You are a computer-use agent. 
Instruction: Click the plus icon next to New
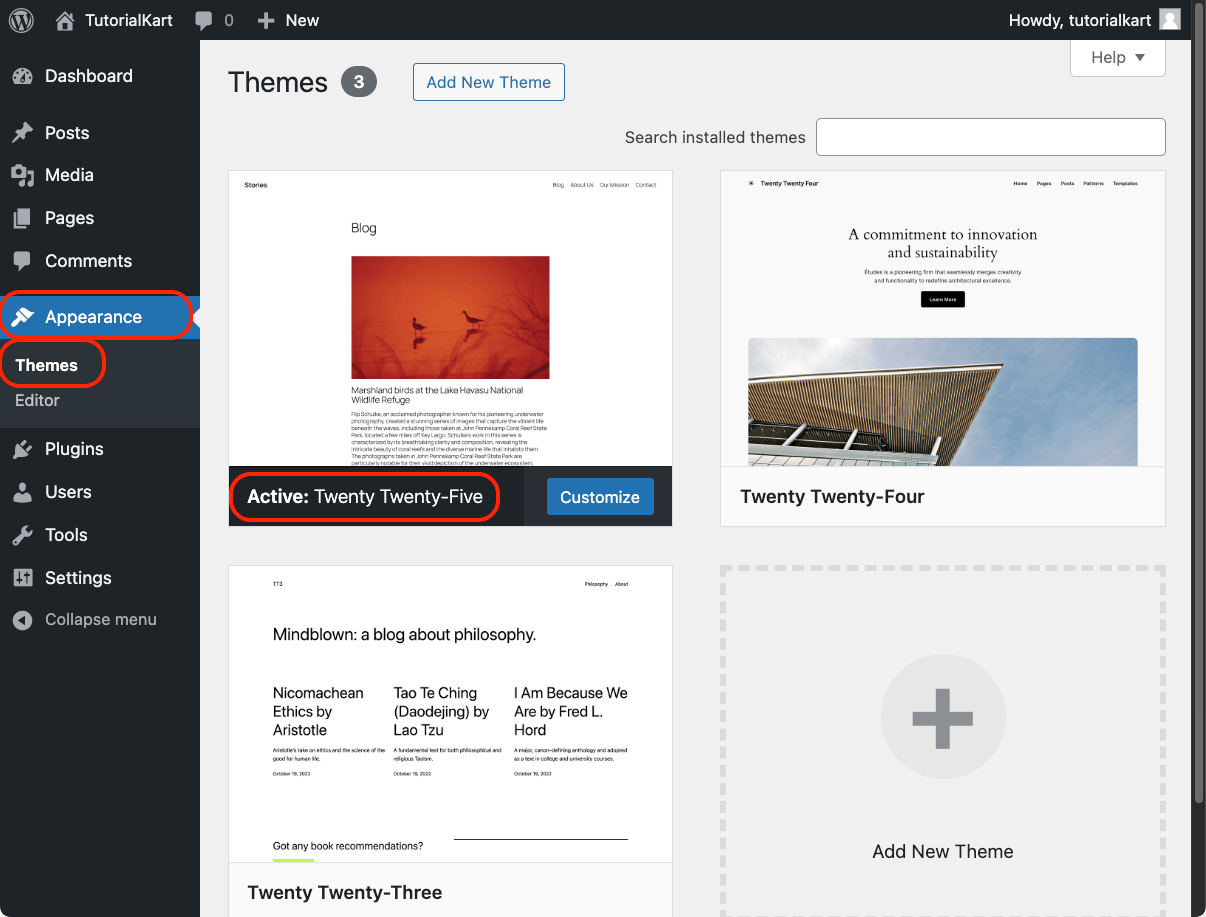point(266,20)
